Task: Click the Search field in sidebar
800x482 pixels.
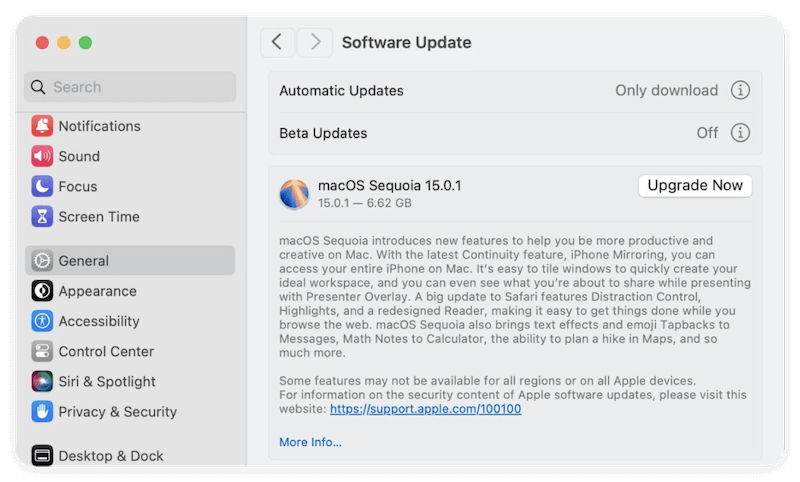Action: pos(130,87)
